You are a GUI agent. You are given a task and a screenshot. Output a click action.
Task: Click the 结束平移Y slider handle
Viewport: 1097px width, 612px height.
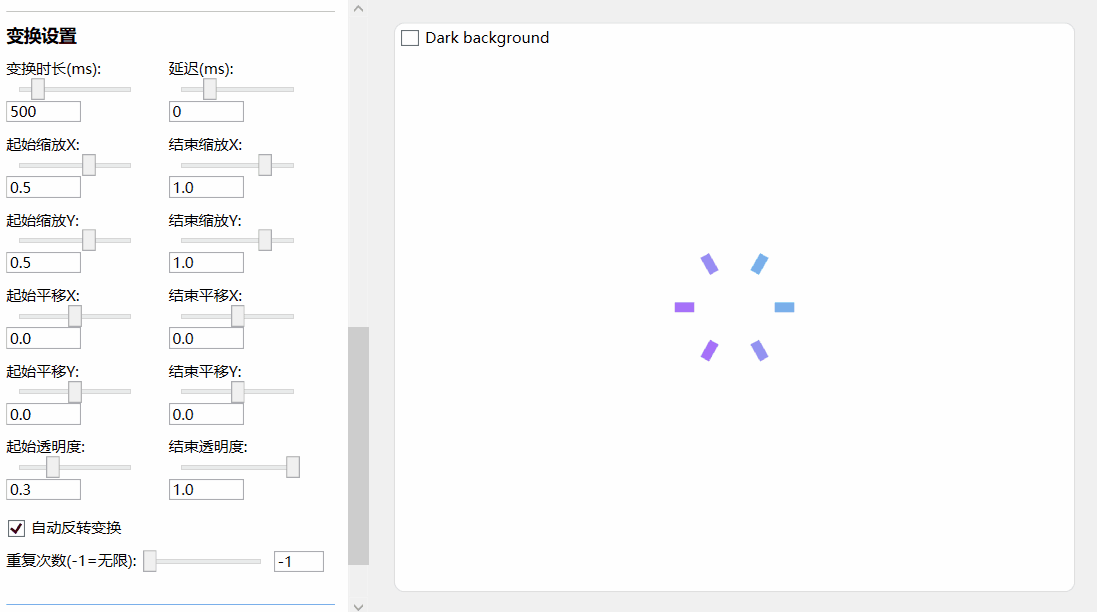click(238, 392)
